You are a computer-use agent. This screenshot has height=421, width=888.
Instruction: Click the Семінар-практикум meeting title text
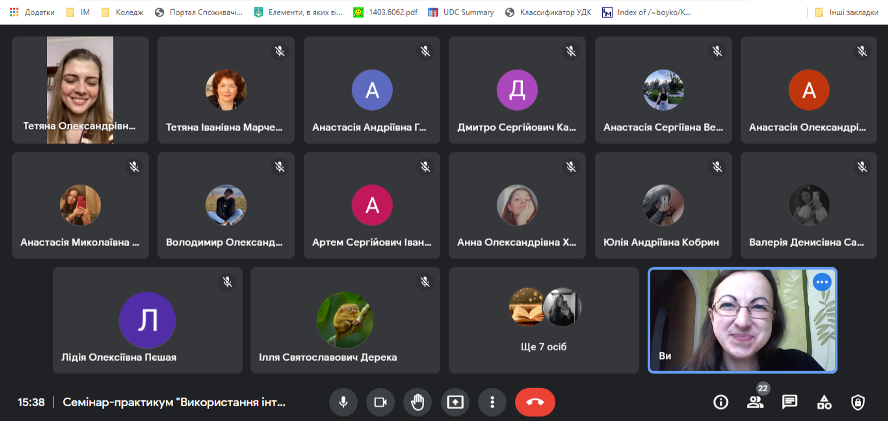(x=174, y=403)
